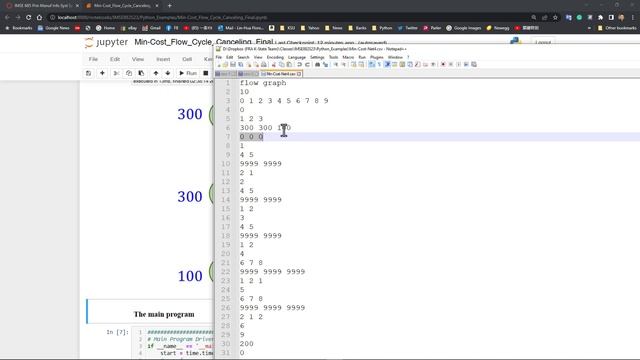This screenshot has height=360, width=640.
Task: Open Jupyter Cell menu
Action: pyautogui.click(x=187, y=59)
